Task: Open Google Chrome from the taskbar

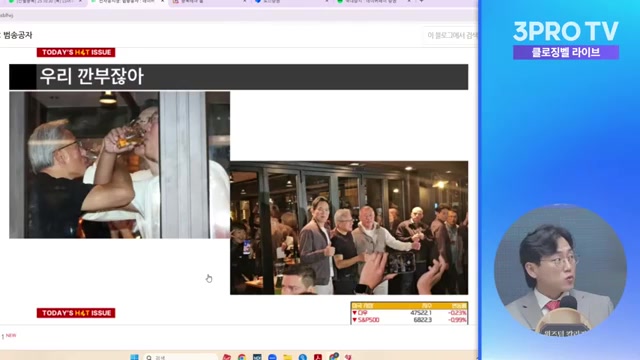Action: pos(242,357)
